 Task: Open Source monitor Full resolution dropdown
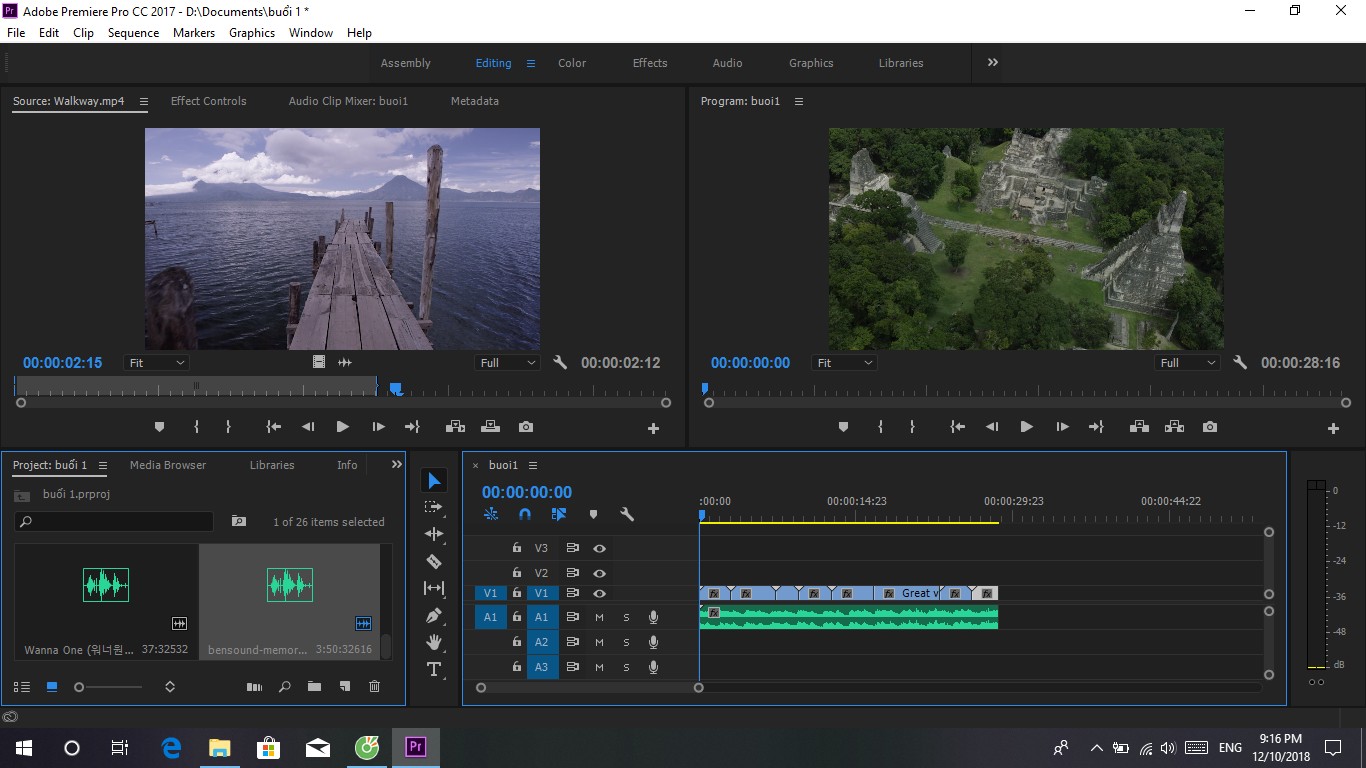tap(507, 363)
